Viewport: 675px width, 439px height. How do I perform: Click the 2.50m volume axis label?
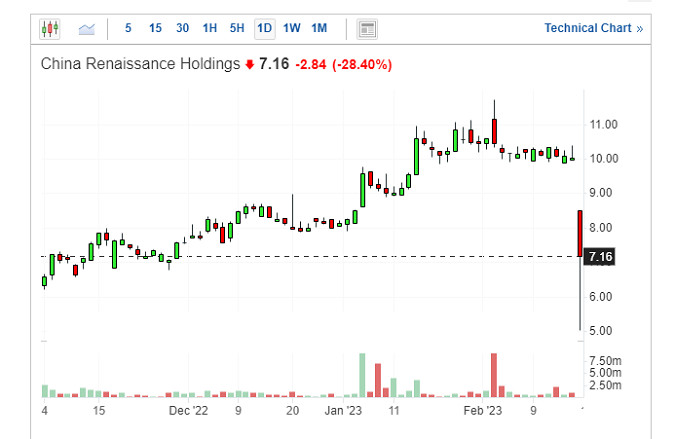(x=605, y=385)
